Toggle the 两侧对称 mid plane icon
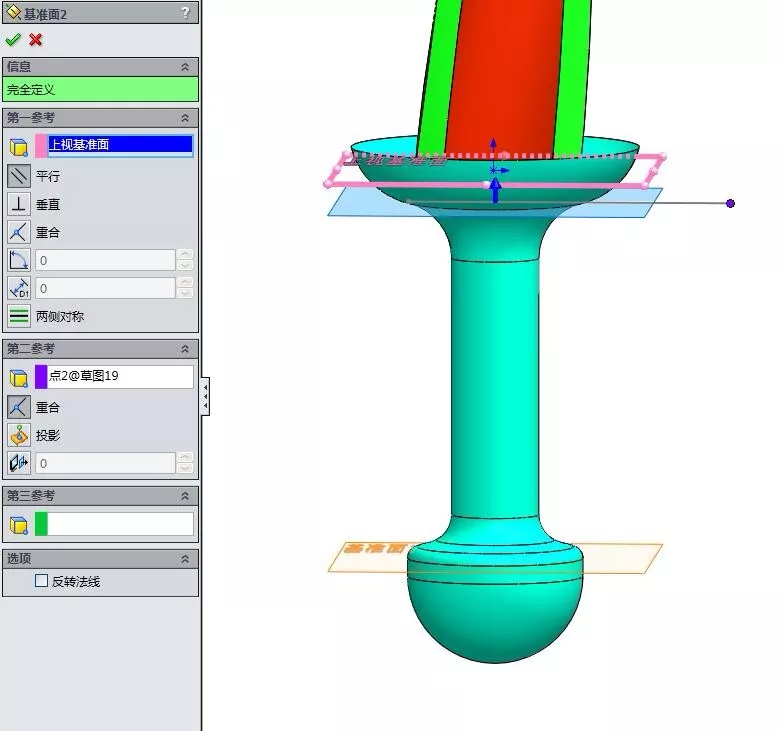 pos(19,316)
